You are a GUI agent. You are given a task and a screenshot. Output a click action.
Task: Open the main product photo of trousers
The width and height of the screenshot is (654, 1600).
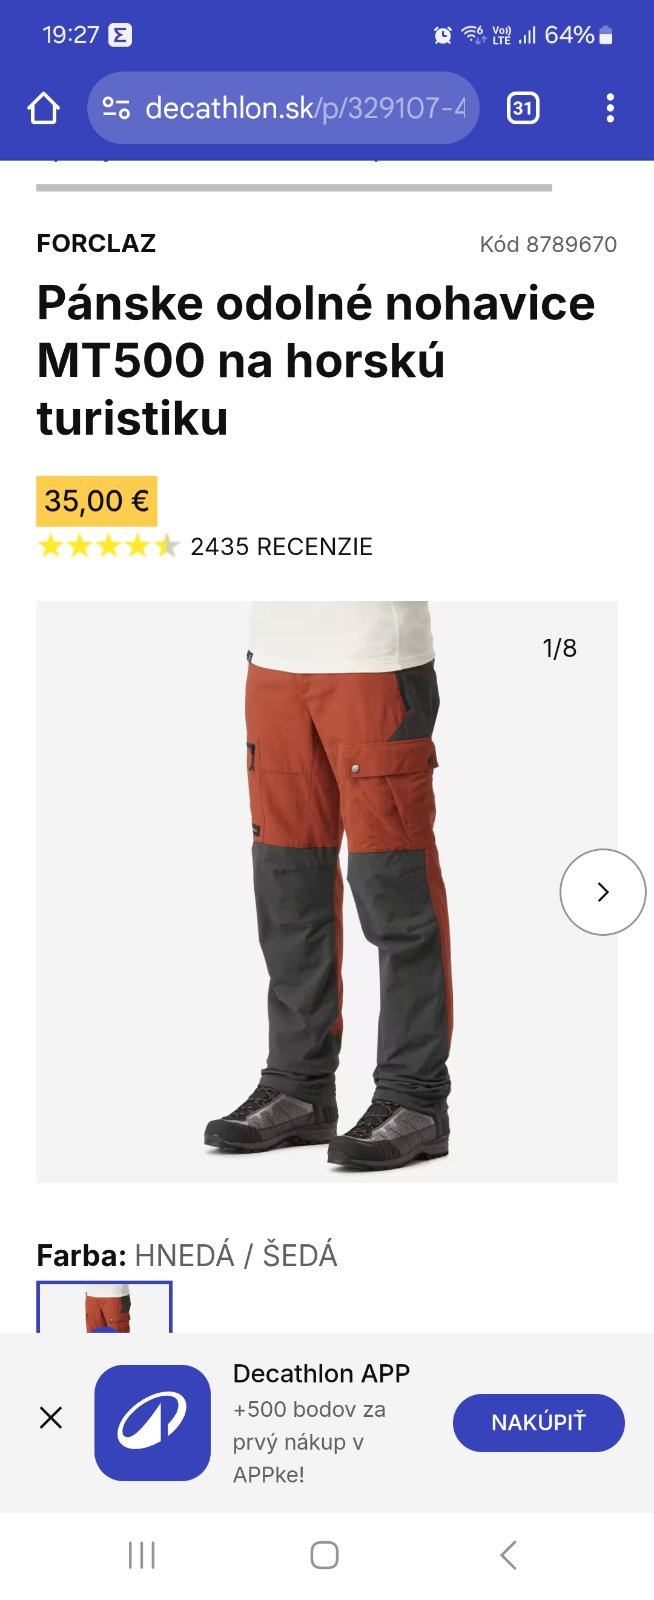(x=327, y=891)
